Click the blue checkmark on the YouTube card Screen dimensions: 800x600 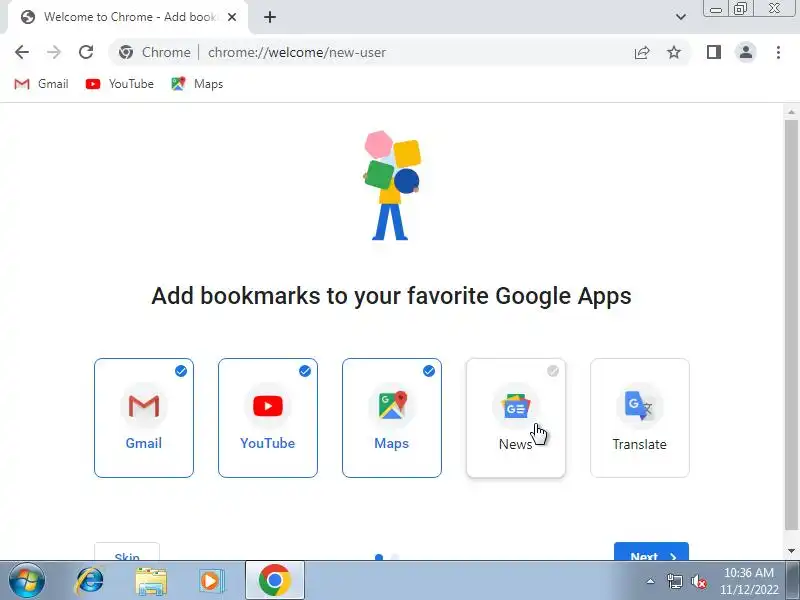[x=305, y=371]
